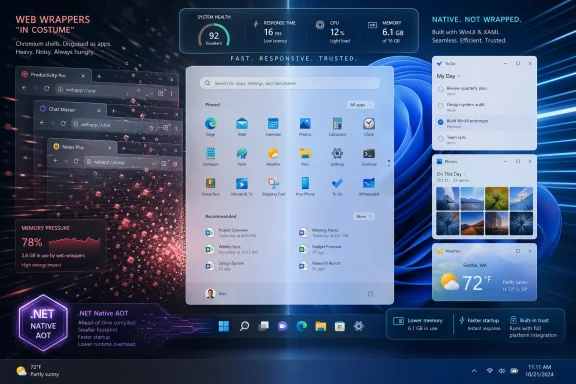Open Settings gear on the taskbar
The height and width of the screenshot is (384, 576).
pyautogui.click(x=359, y=326)
